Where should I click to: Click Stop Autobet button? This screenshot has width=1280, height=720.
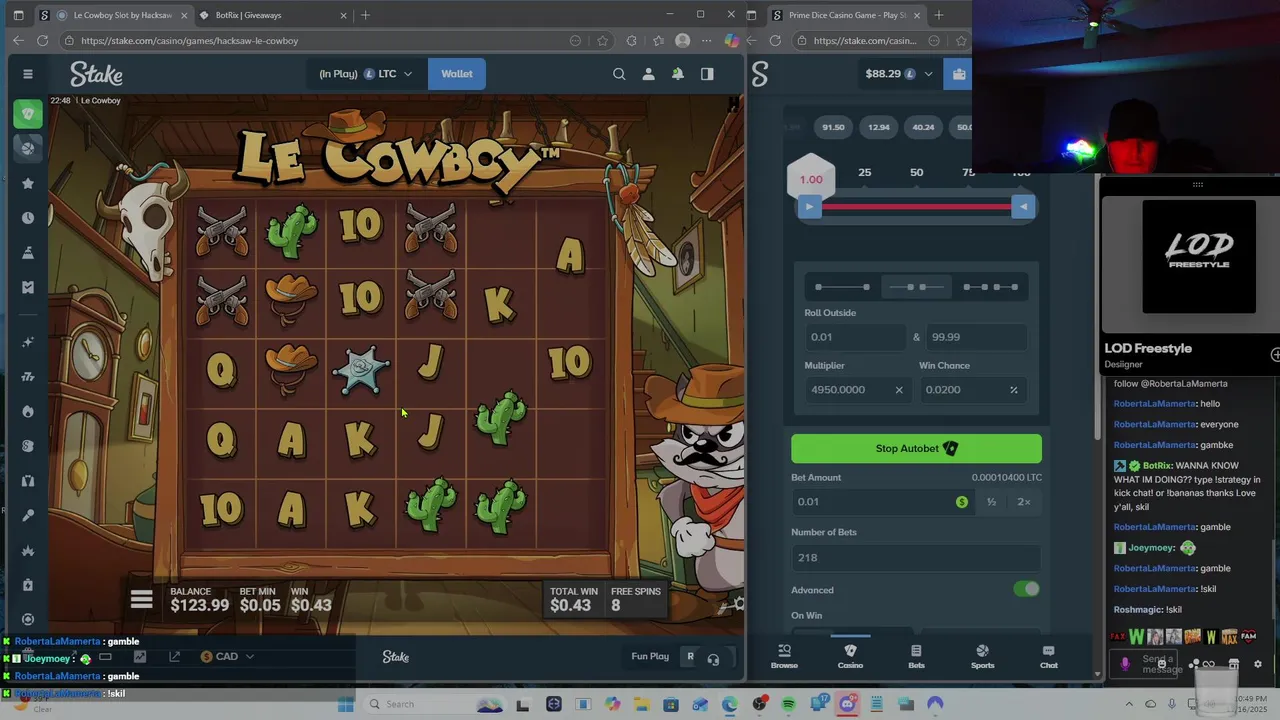(916, 449)
